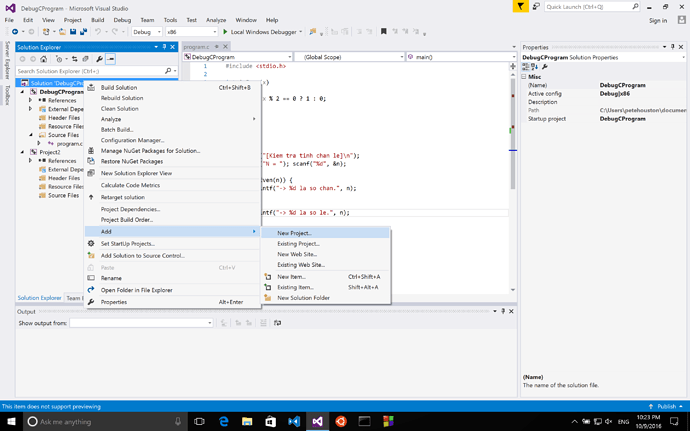Image resolution: width=690 pixels, height=431 pixels.
Task: Click Sync with Active Document icon
Action: [x=74, y=59]
